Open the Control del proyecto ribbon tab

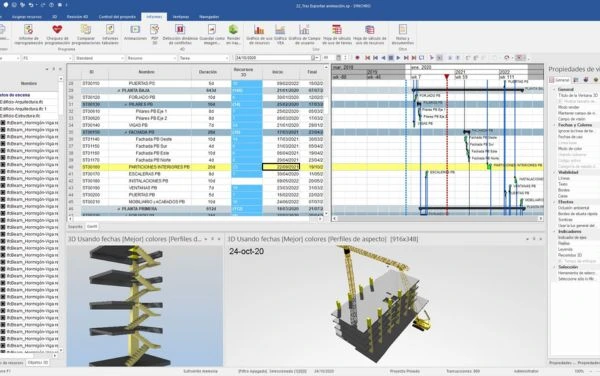coord(117,17)
